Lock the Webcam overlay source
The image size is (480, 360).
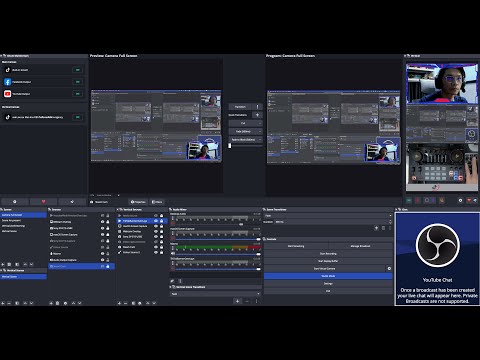[x=108, y=222]
